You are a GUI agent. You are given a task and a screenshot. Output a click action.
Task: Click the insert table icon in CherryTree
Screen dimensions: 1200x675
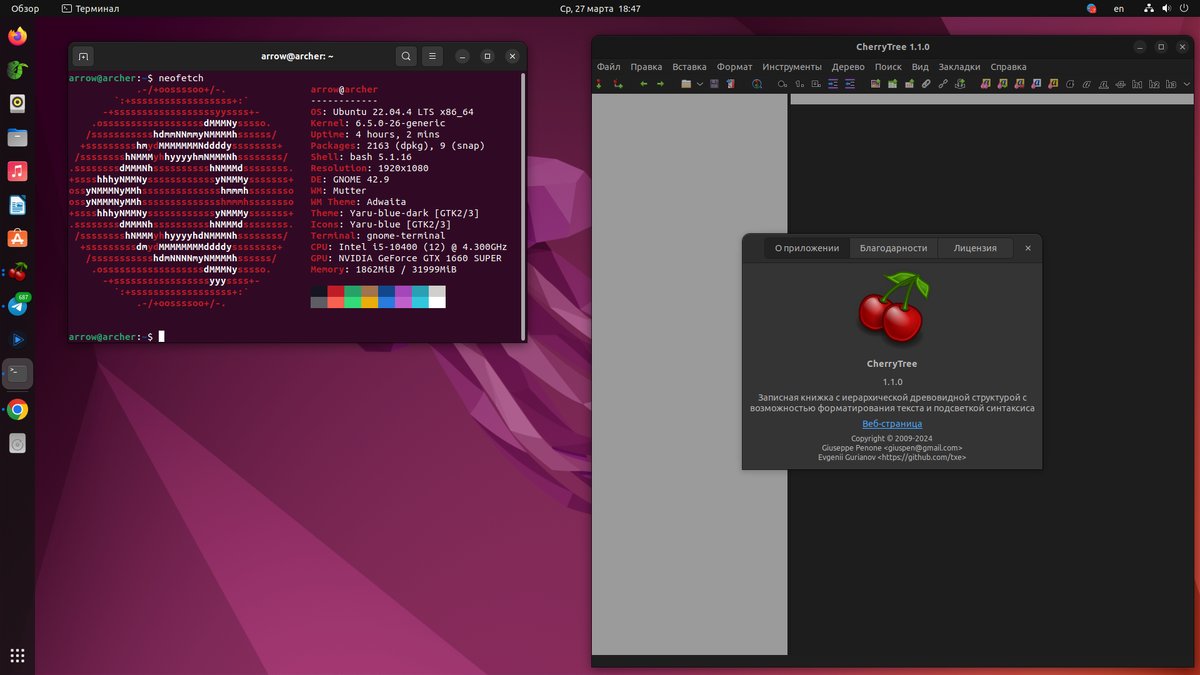[x=892, y=84]
